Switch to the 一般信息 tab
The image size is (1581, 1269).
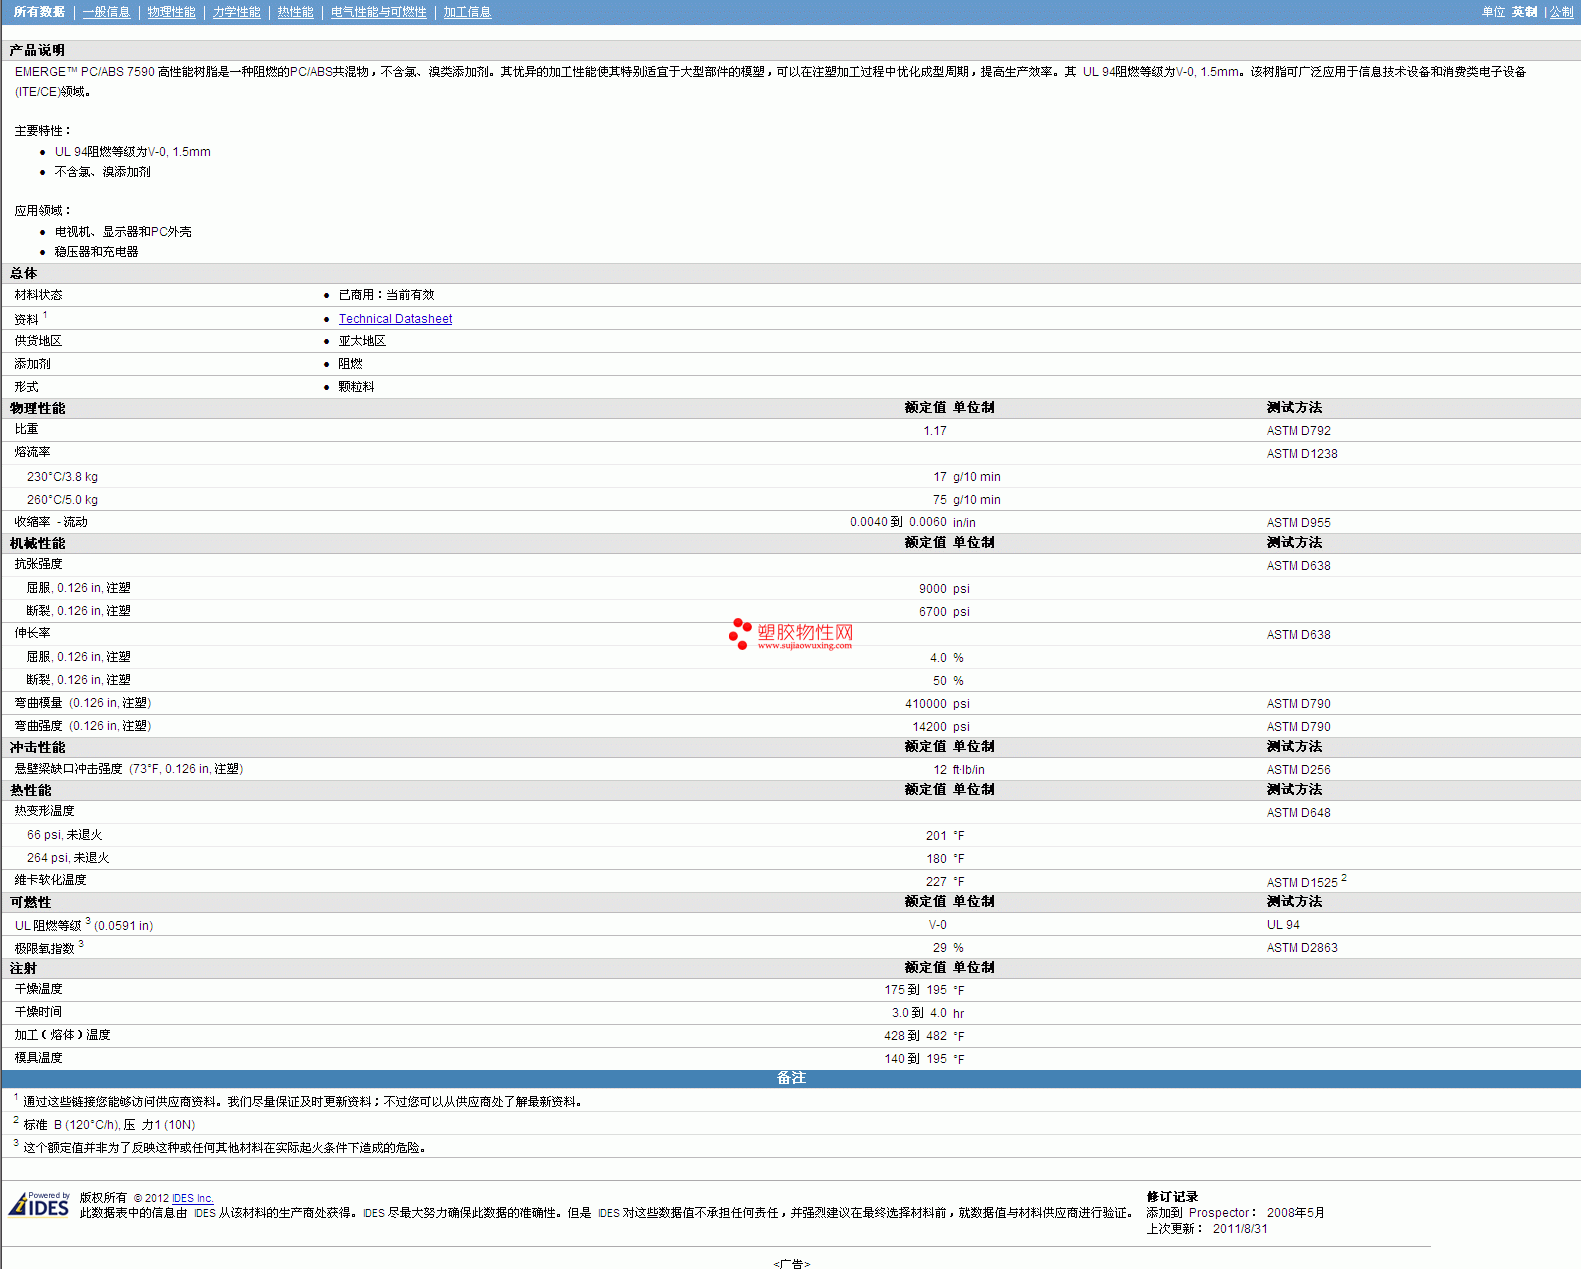[x=106, y=12]
